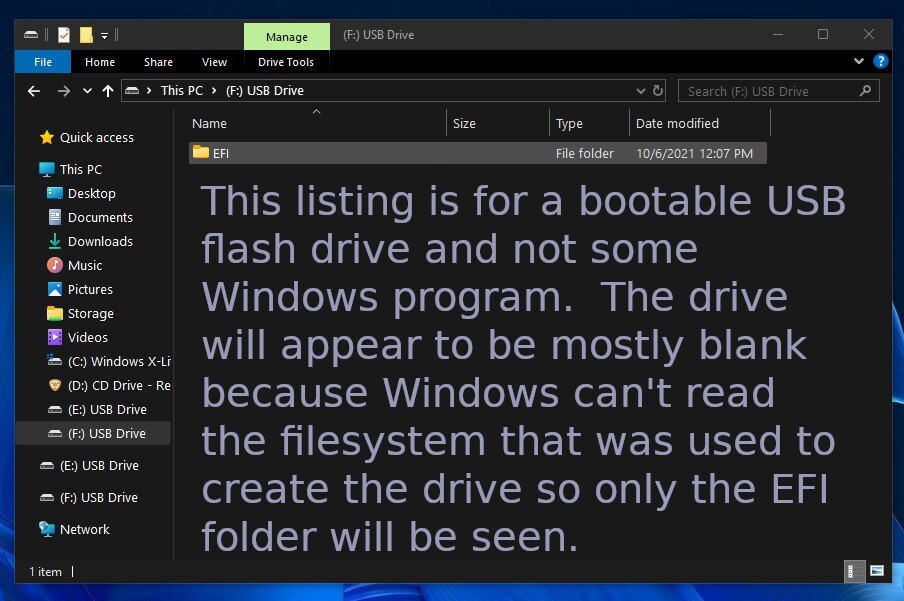This screenshot has height=601, width=904.
Task: Click This PC in address breadcrumb
Action: point(182,91)
